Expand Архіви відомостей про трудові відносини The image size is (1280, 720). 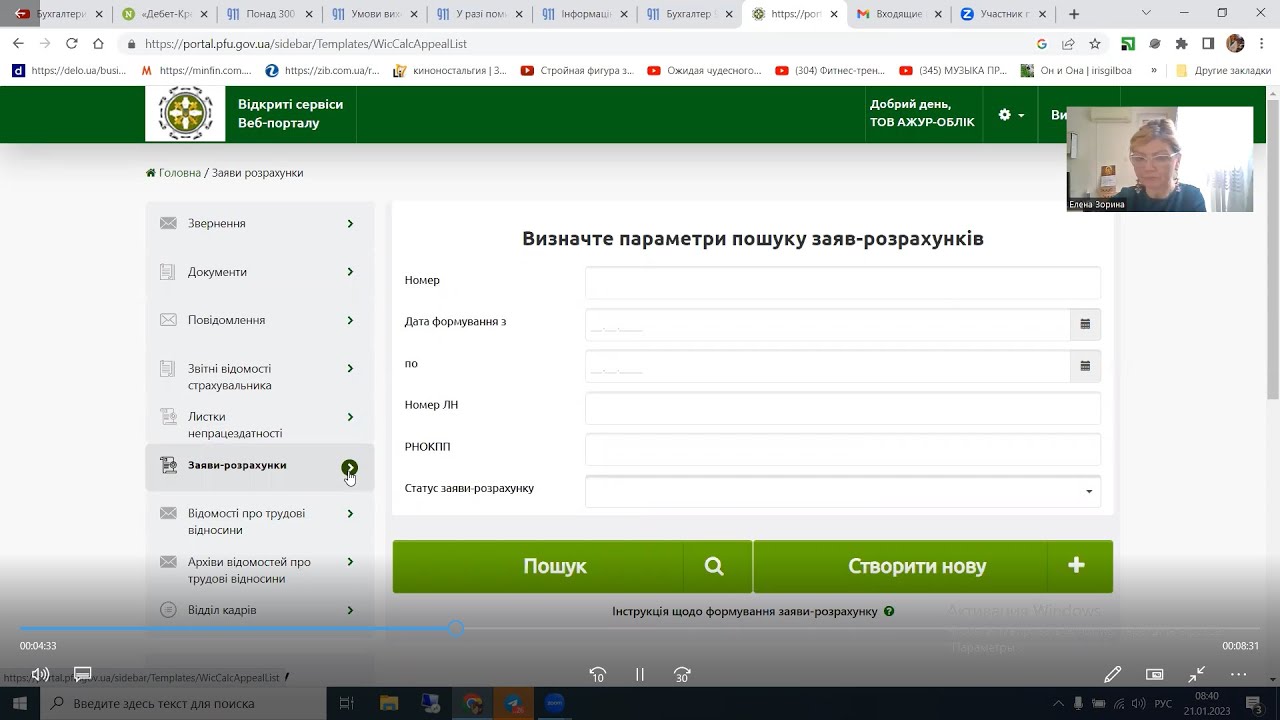[x=350, y=562]
